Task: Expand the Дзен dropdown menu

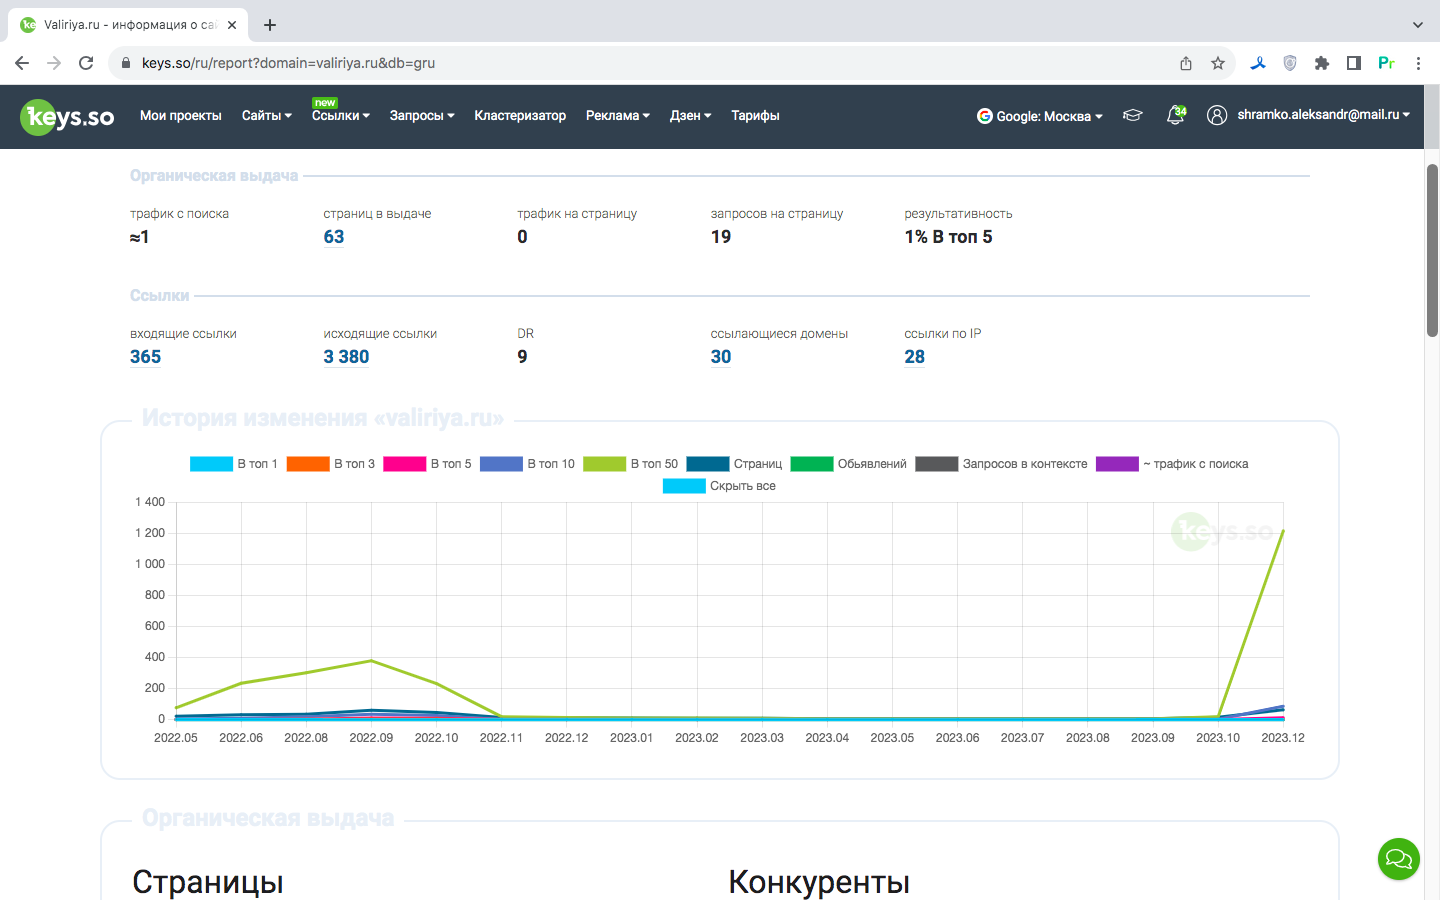Action: [x=691, y=116]
